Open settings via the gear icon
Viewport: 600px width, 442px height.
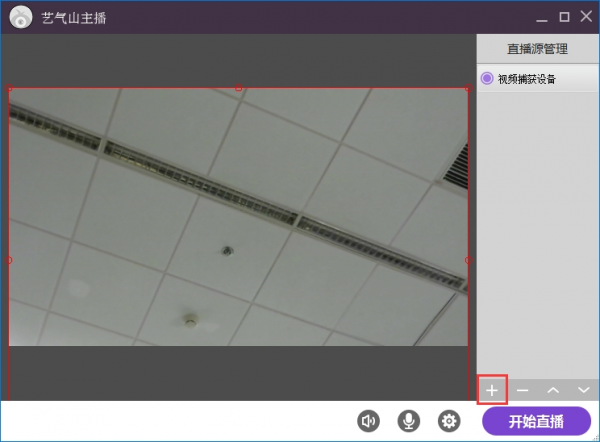(449, 421)
